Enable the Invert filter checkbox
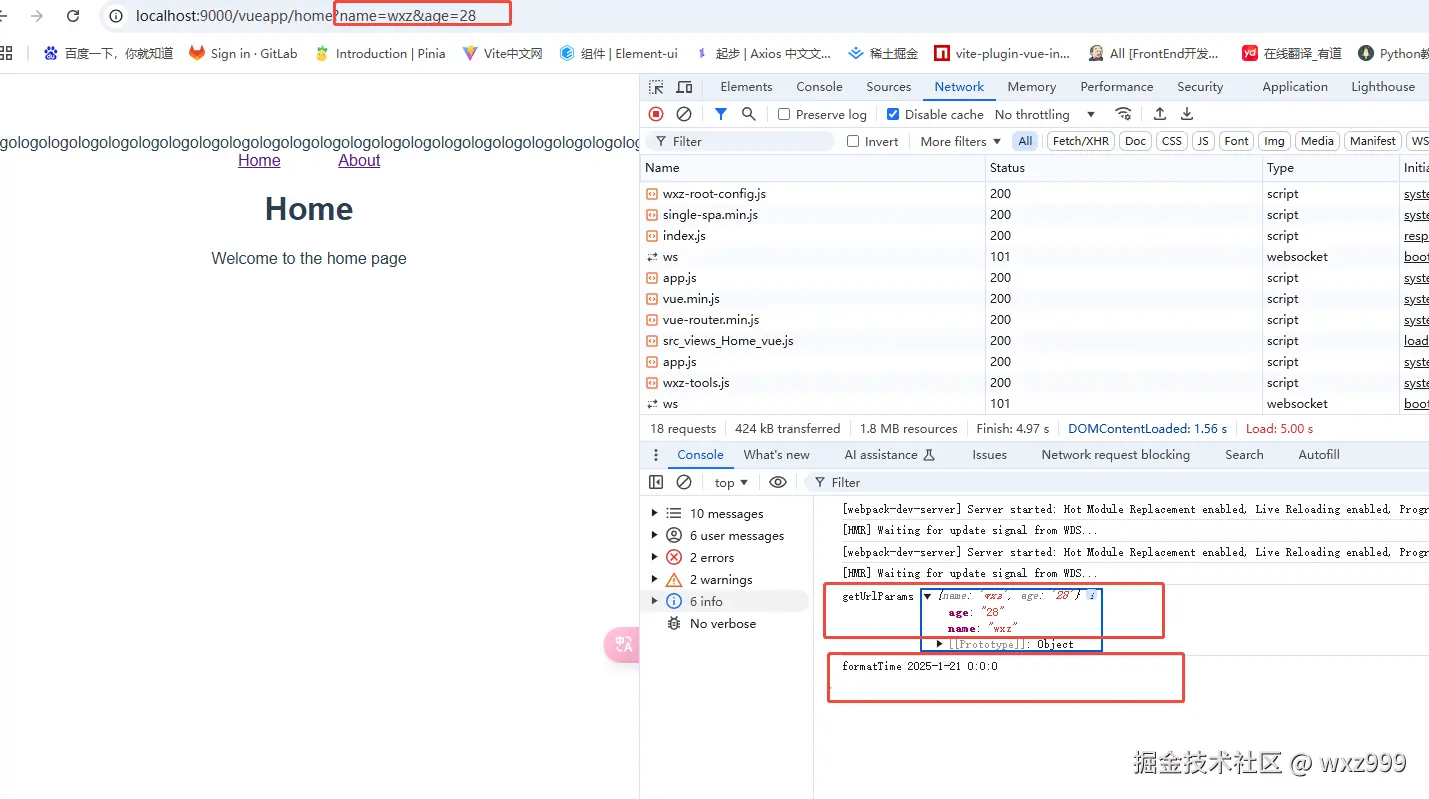The image size is (1429, 799). point(853,141)
